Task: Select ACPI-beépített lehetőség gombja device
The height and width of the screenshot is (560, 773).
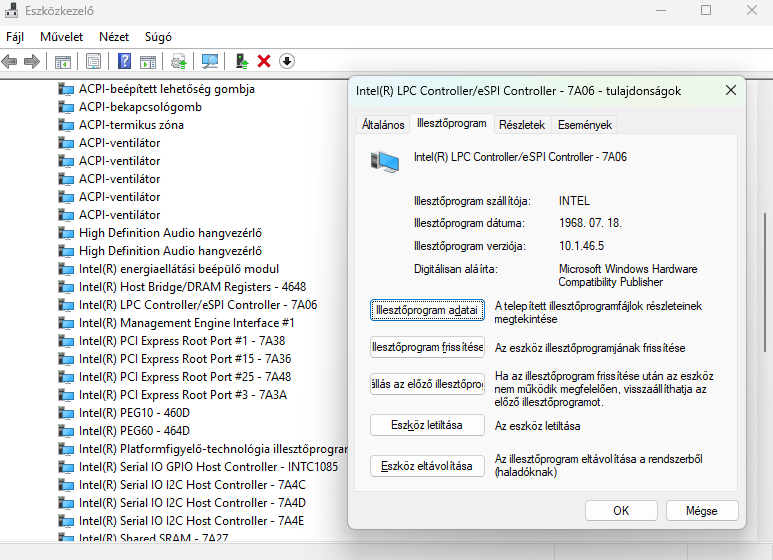Action: (x=167, y=89)
